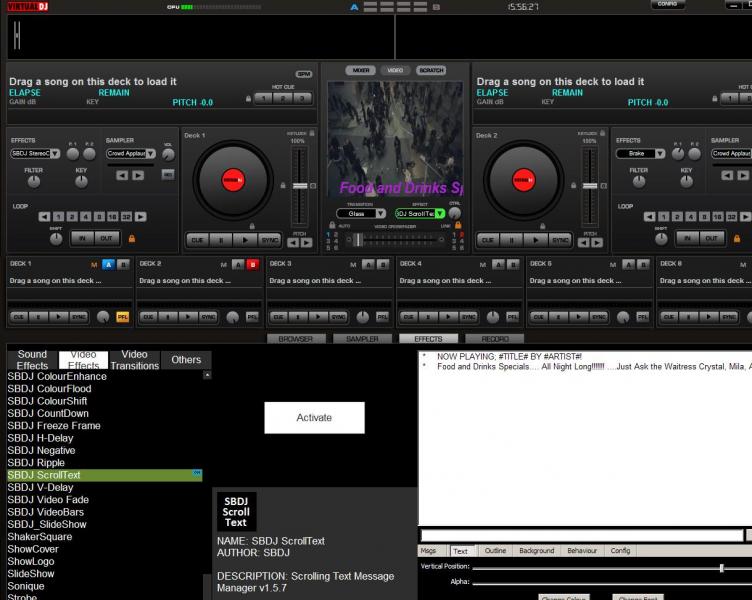Viewport: 752px width, 600px height.
Task: Open the Outline tab in ScrollText settings
Action: tap(495, 551)
